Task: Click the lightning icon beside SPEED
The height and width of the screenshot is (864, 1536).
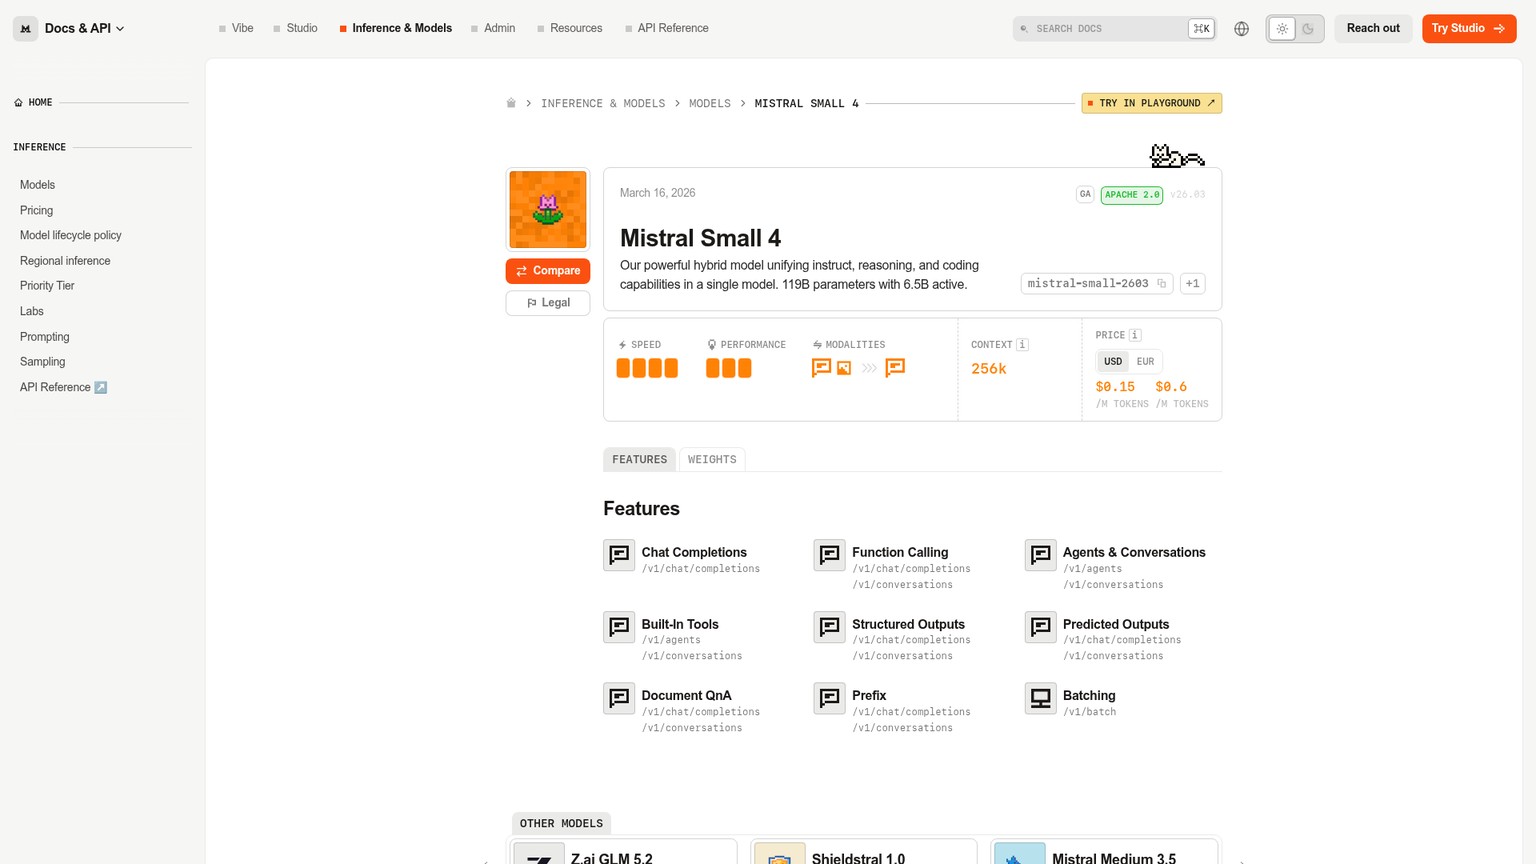Action: coord(622,345)
